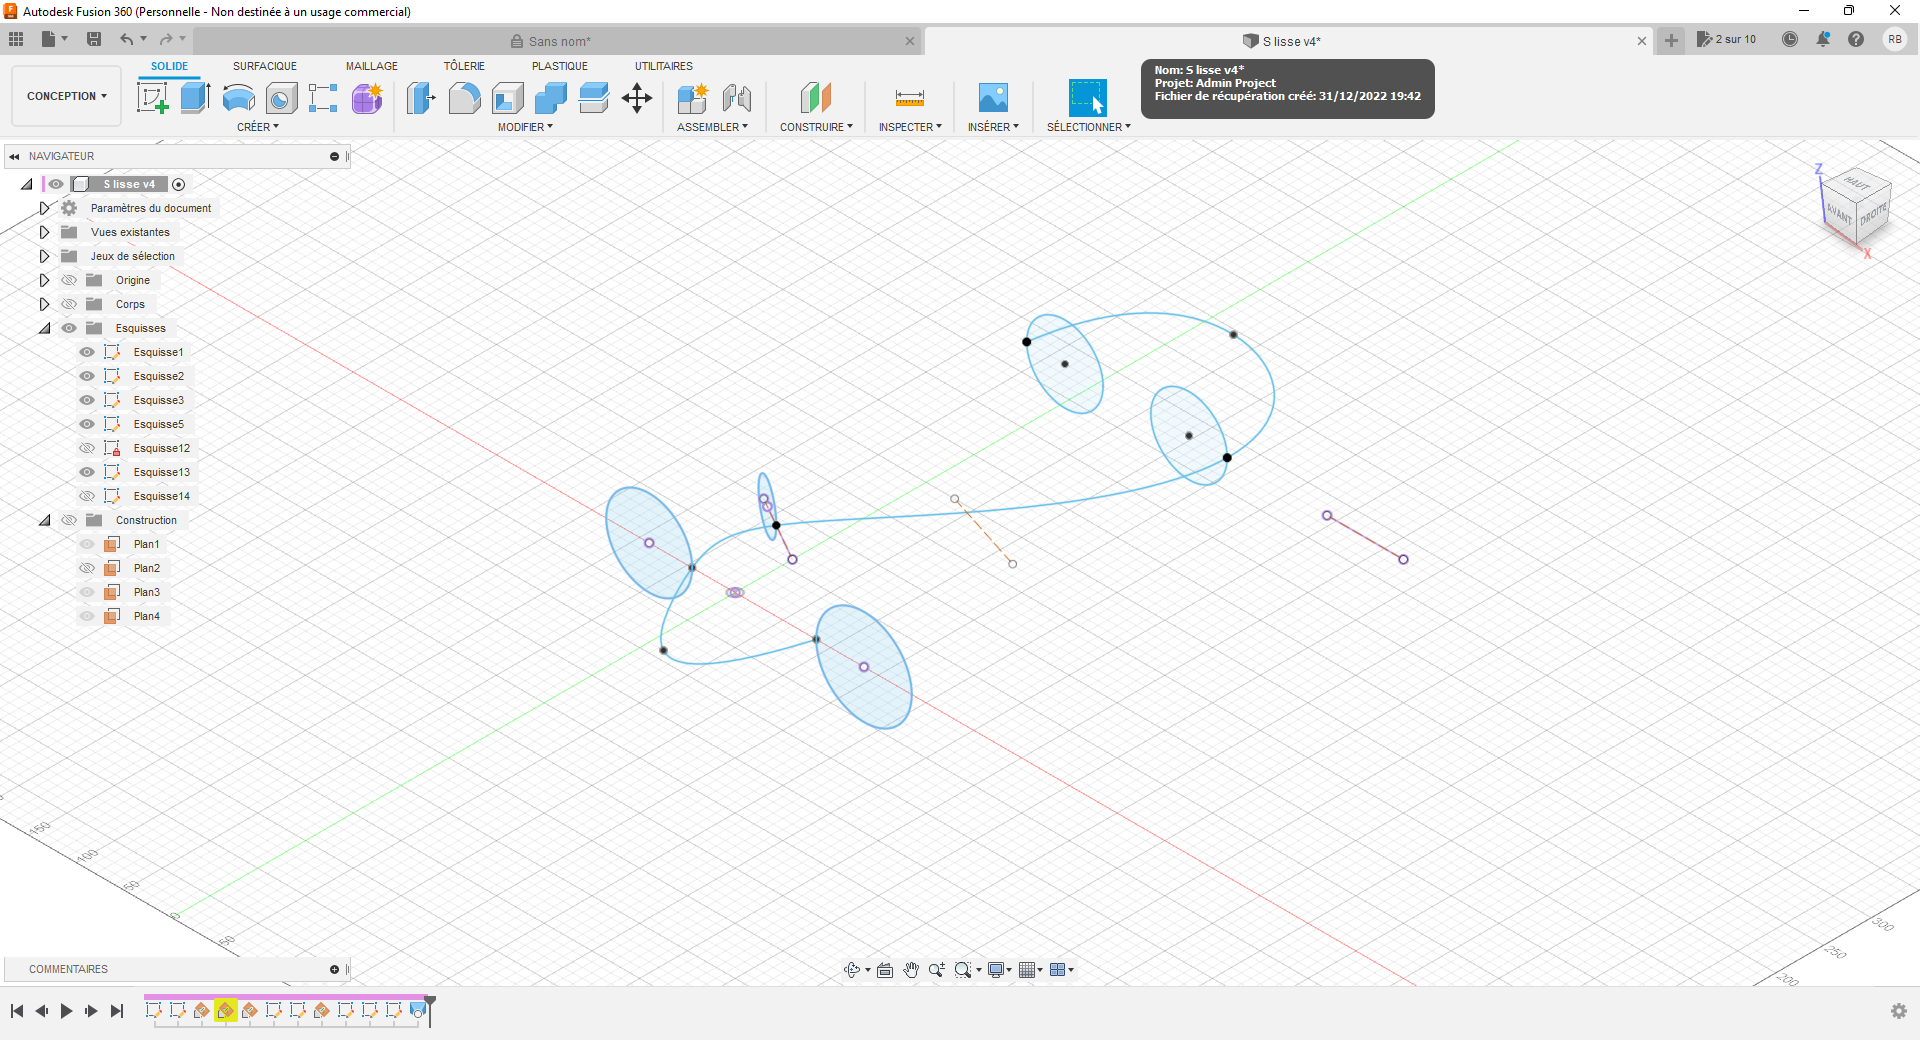The image size is (1920, 1040).
Task: Click the ASSEMBLER menu label
Action: click(x=712, y=127)
